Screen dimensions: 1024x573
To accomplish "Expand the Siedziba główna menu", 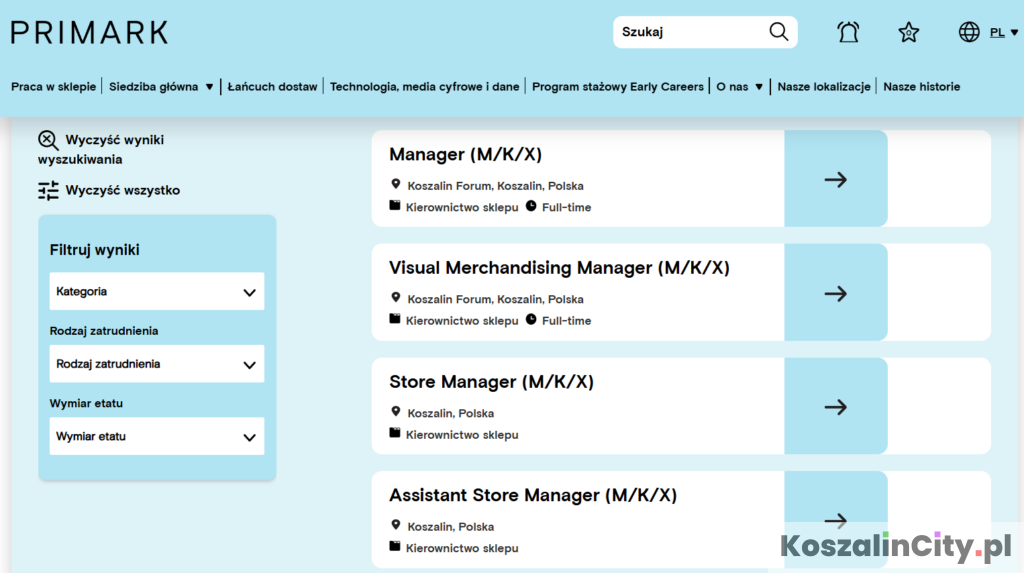I will click(x=161, y=87).
